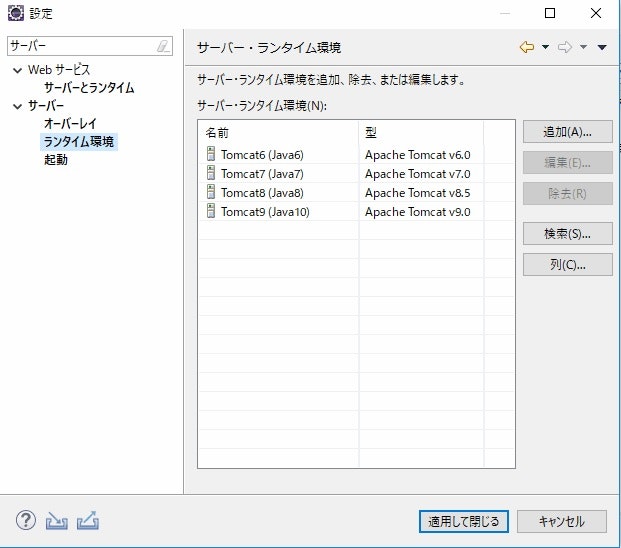Click the 検索(S)... button
Image resolution: width=621 pixels, height=548 pixels.
click(x=568, y=234)
